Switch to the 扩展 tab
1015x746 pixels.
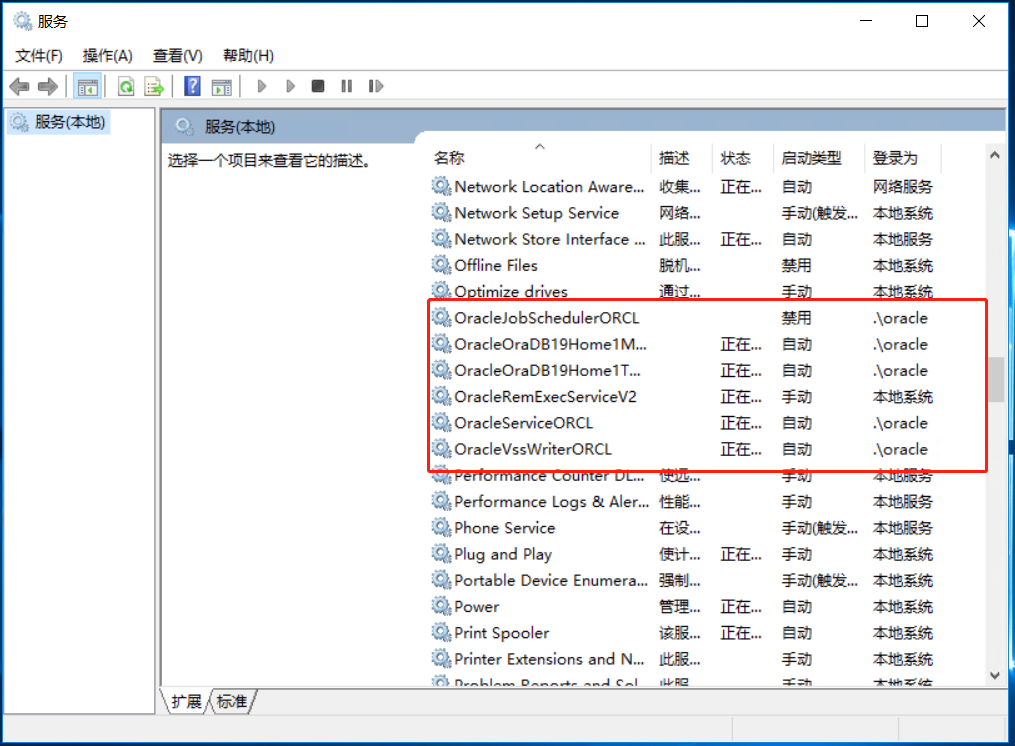tap(186, 701)
